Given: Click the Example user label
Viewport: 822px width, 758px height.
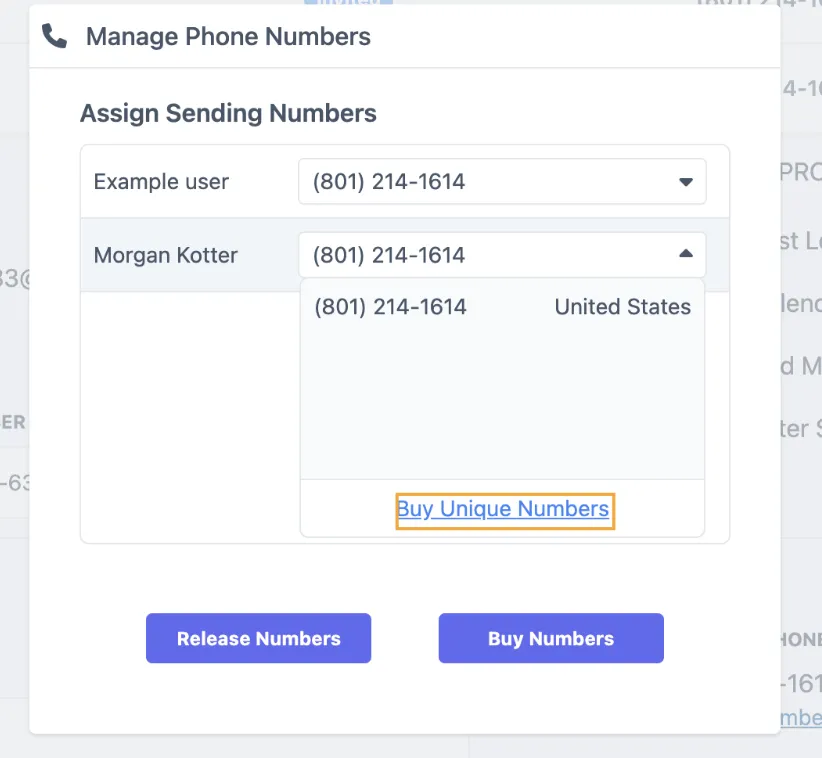Looking at the screenshot, I should tap(160, 182).
